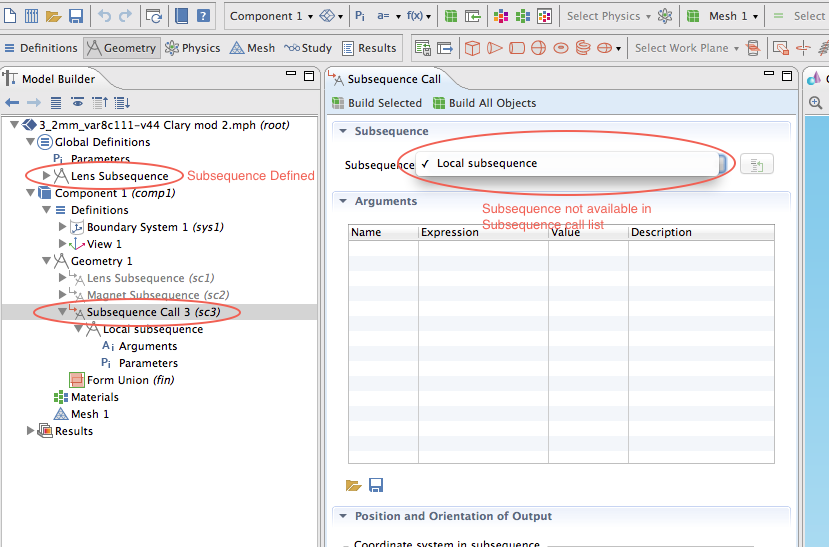The height and width of the screenshot is (547, 829).
Task: Collapse the Arguments settings section
Action: 343,201
